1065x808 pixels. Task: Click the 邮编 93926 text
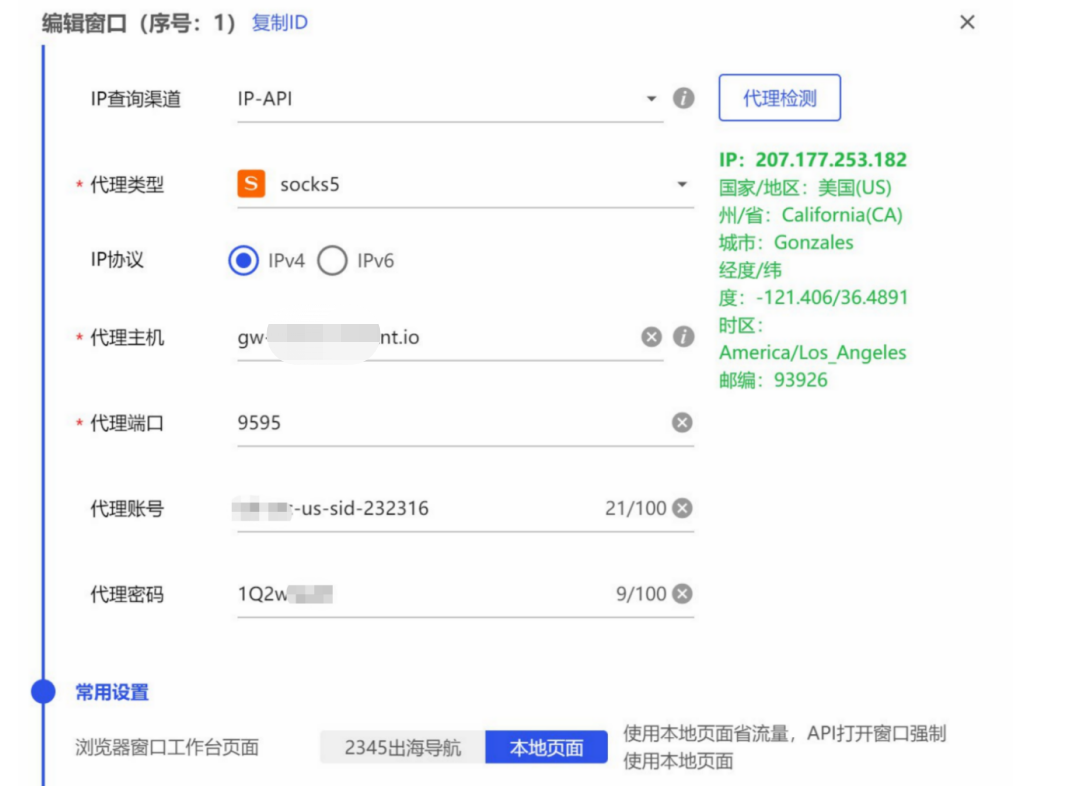click(x=773, y=380)
